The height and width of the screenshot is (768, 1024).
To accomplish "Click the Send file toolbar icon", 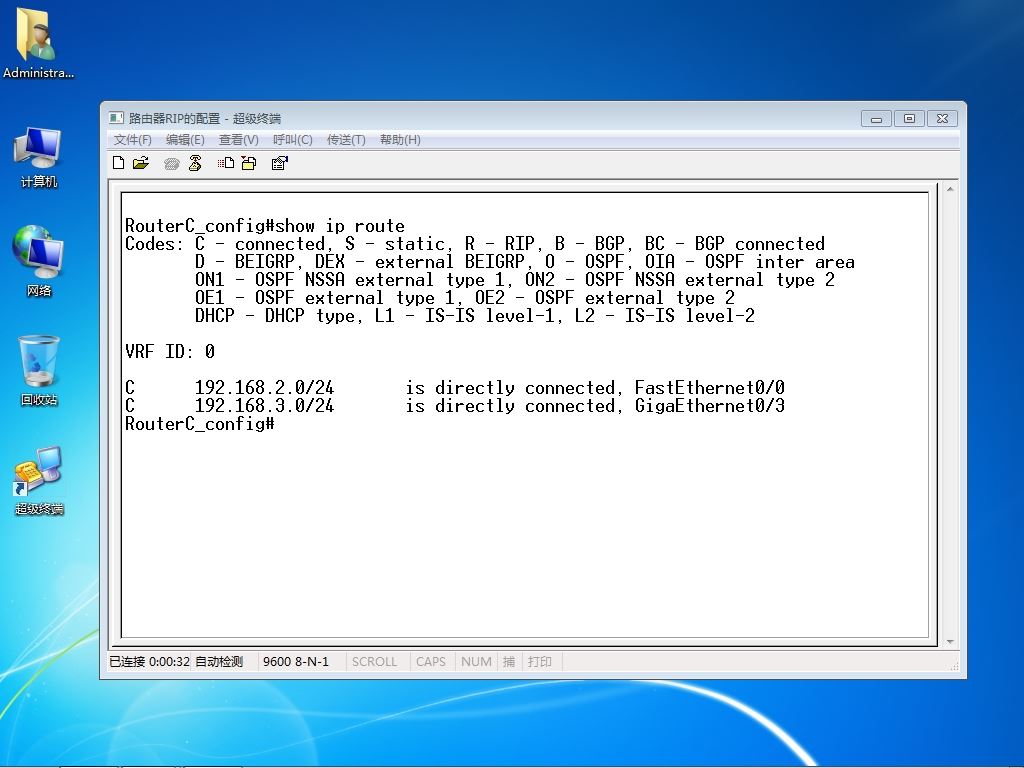I will tap(226, 163).
